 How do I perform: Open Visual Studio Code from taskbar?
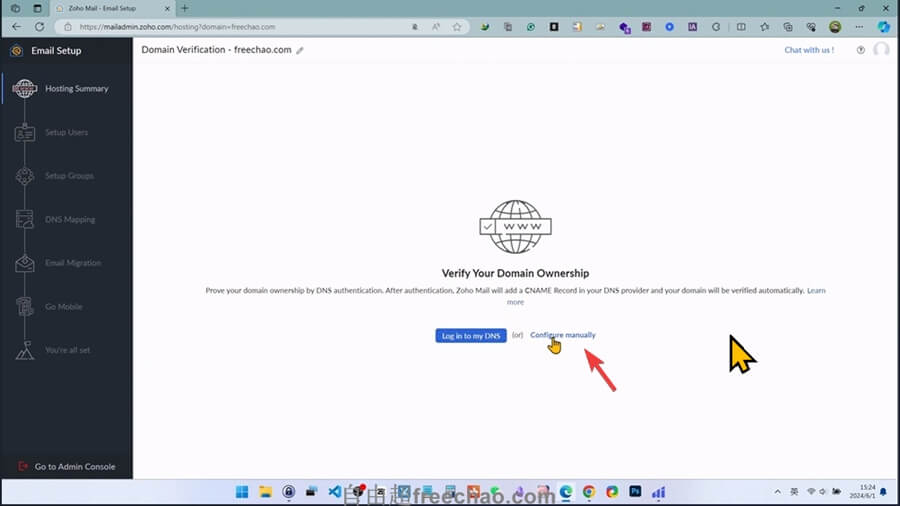[334, 492]
